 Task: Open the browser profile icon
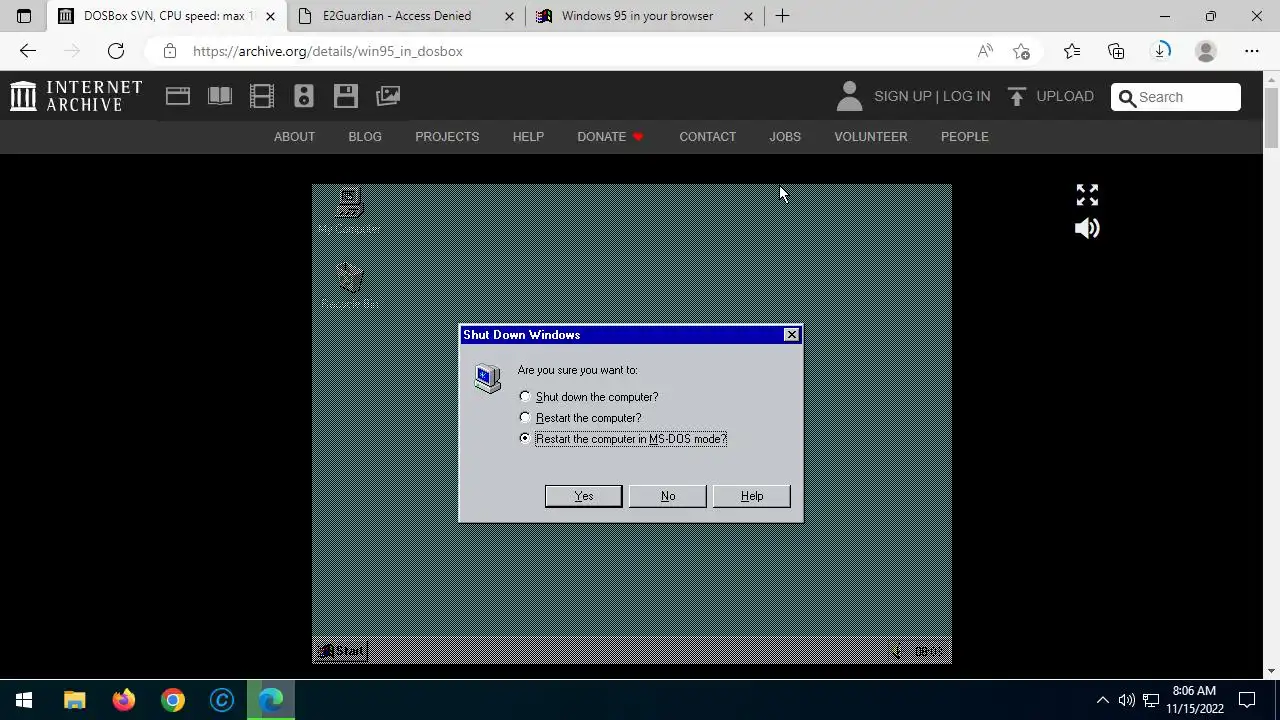(x=1206, y=51)
